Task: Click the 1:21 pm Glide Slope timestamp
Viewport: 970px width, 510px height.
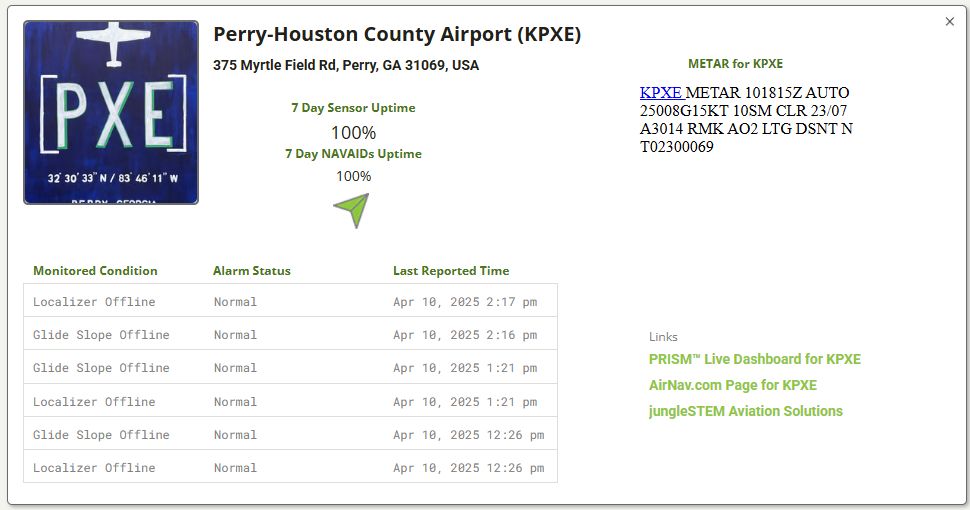Action: [x=465, y=368]
